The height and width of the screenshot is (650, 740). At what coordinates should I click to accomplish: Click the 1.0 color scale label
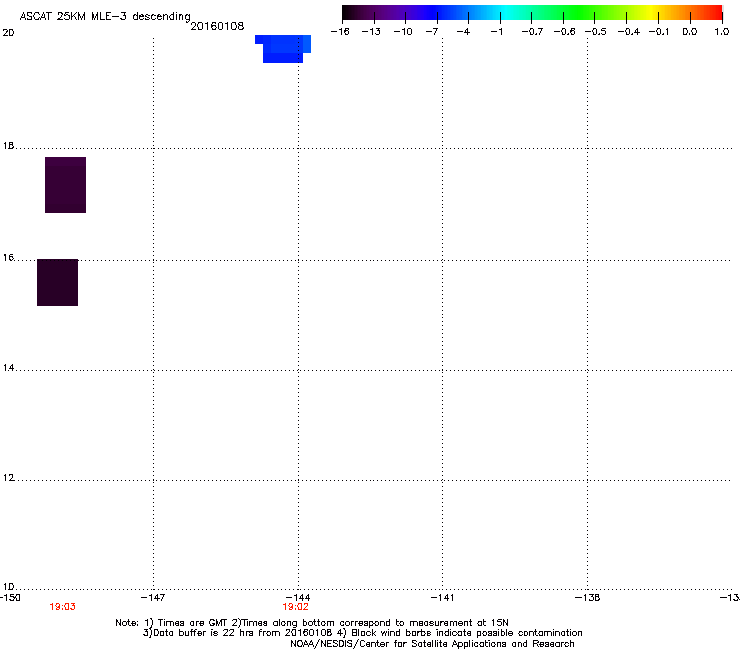click(722, 32)
